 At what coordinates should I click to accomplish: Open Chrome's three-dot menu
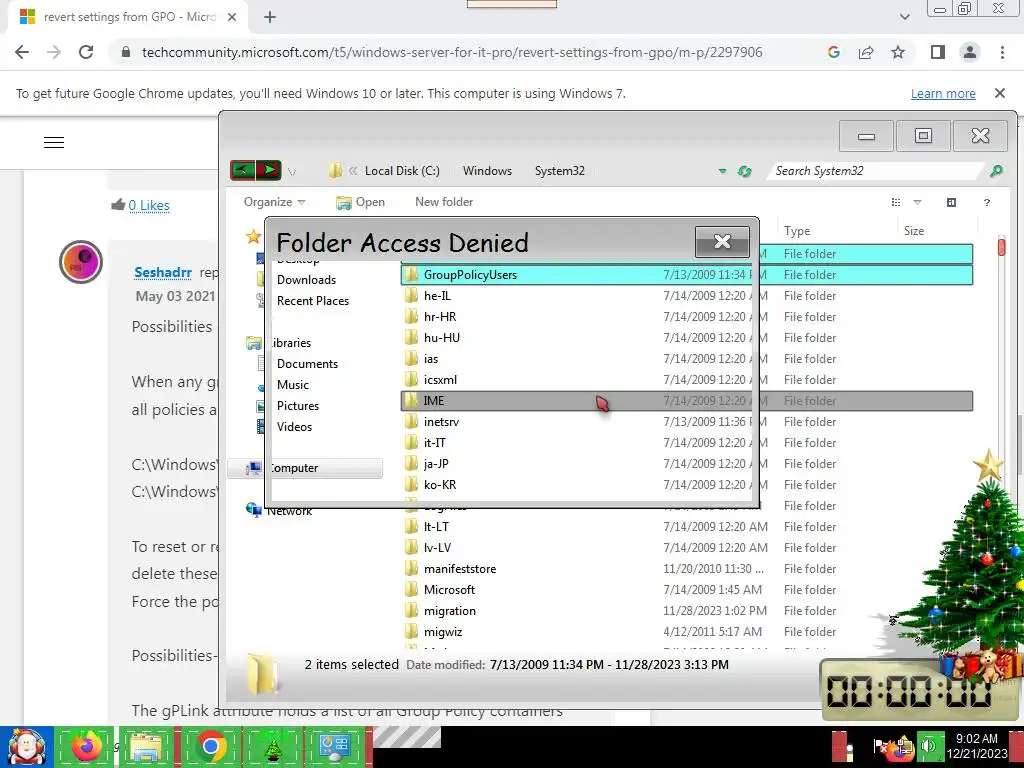tap(1002, 52)
